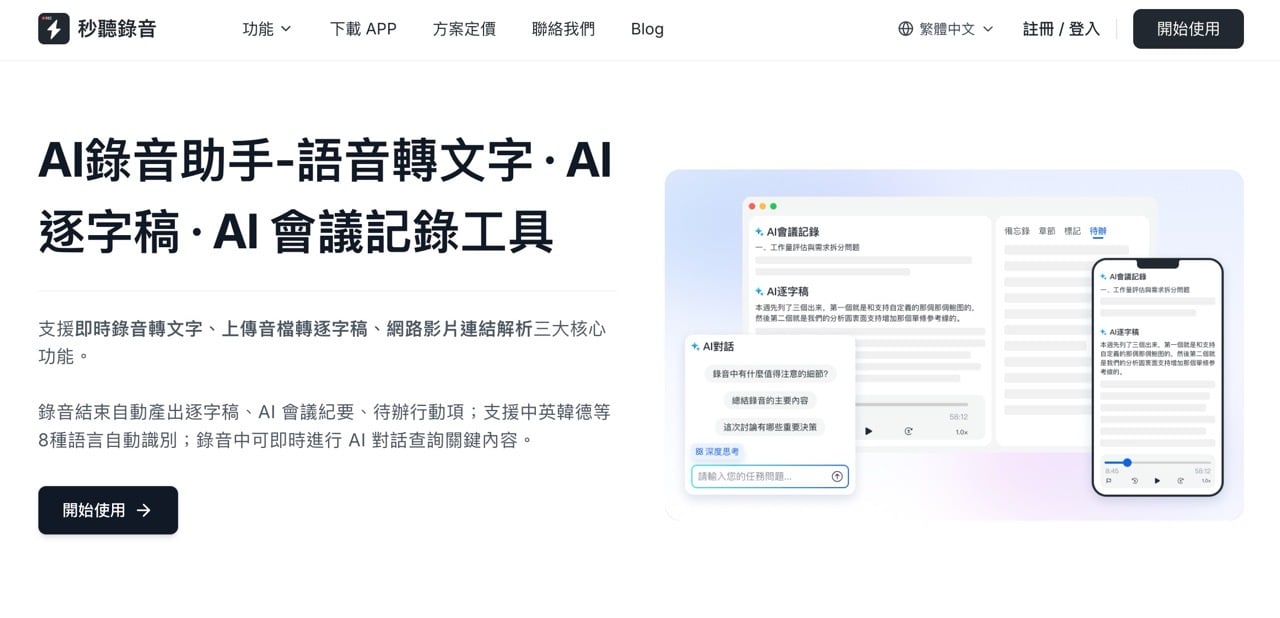Image resolution: width=1280 pixels, height=618 pixels.
Task: Click the bookmark icon on the phone player
Action: (x=1107, y=480)
